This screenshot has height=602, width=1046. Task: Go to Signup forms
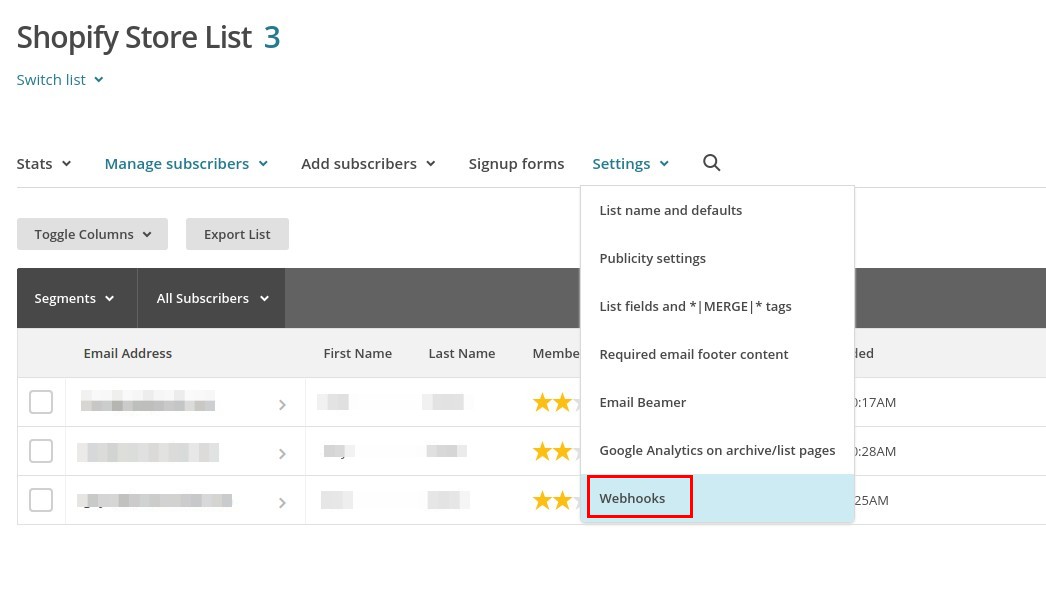pos(516,164)
